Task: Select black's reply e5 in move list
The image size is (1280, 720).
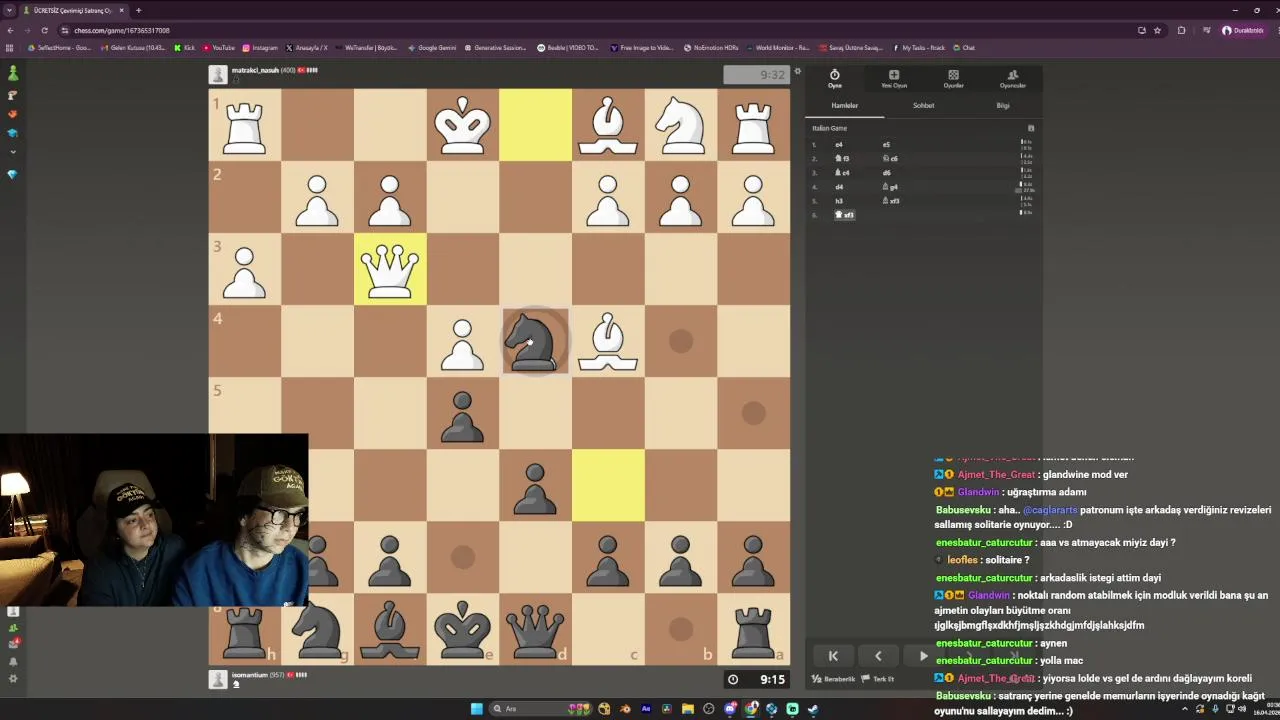Action: coord(886,145)
